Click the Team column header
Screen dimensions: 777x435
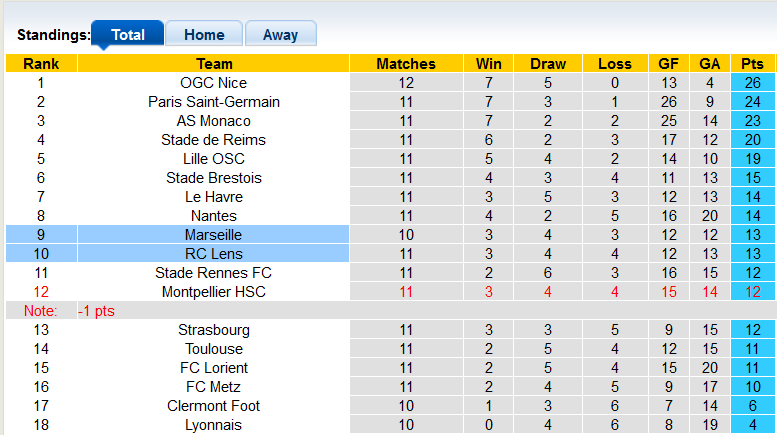pyautogui.click(x=214, y=64)
